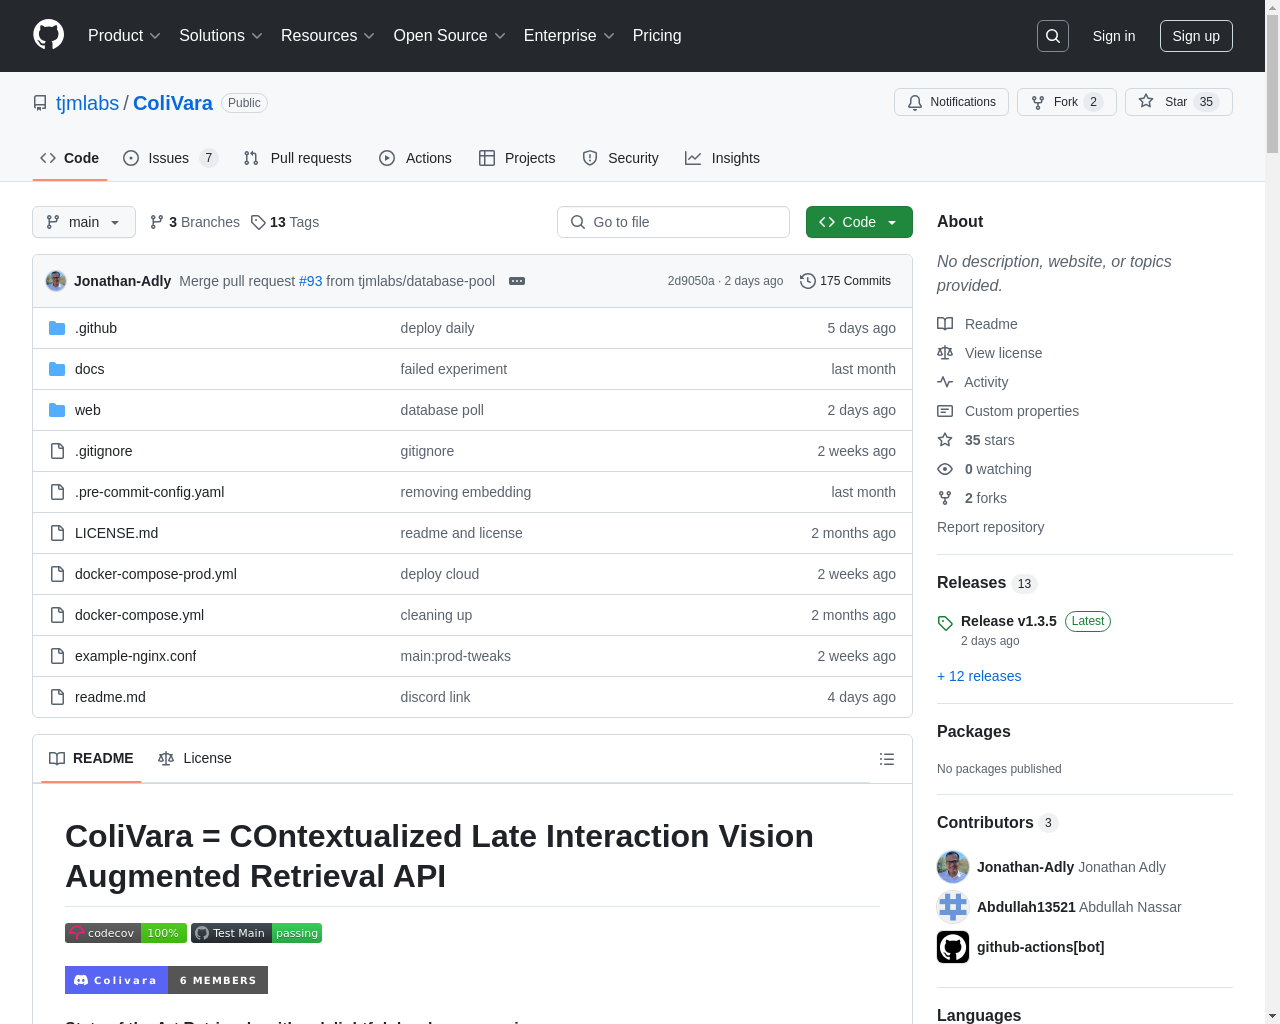
Task: Click the fork icon beside 2 forks
Action: [945, 498]
